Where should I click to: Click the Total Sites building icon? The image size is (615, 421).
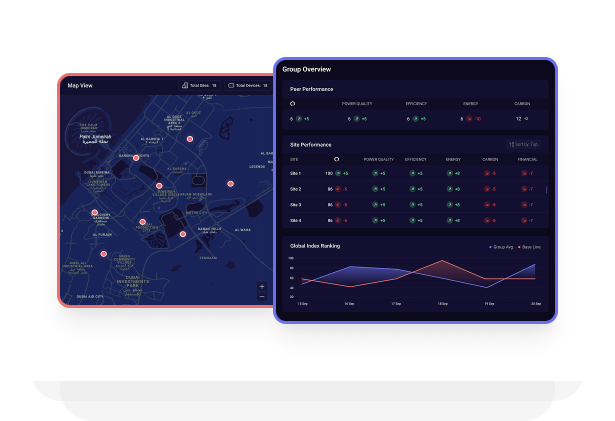tap(185, 86)
